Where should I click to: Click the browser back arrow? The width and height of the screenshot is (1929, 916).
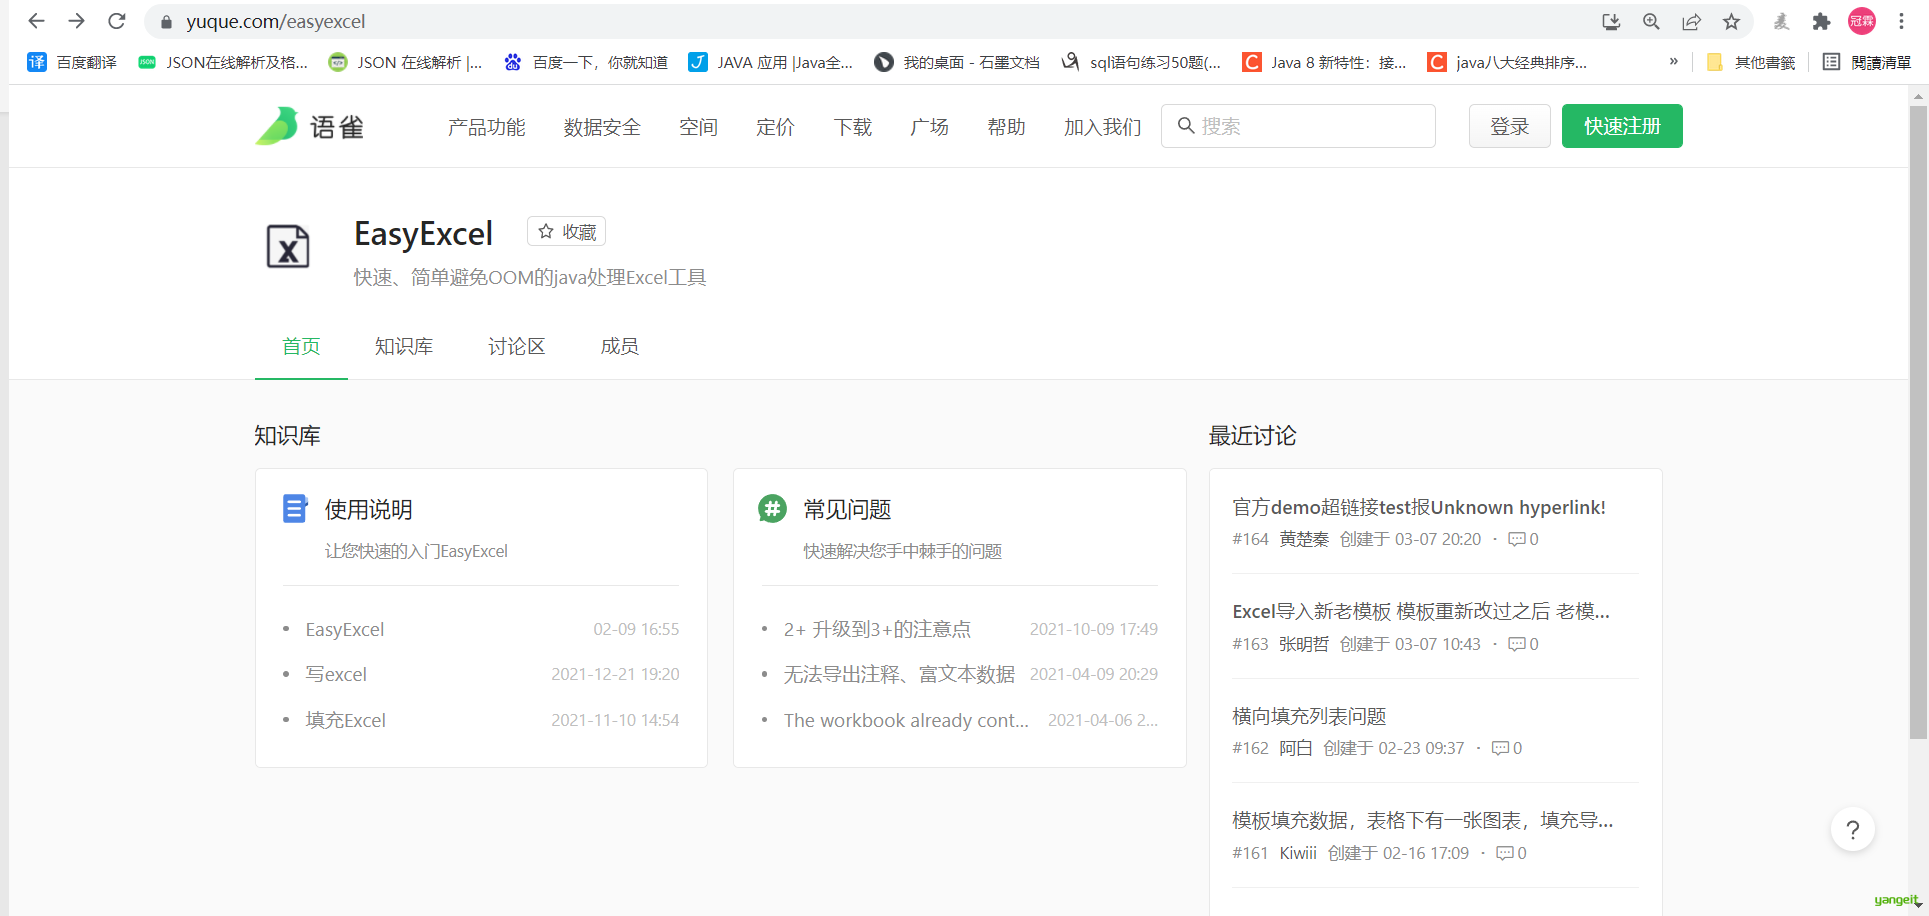(x=36, y=21)
